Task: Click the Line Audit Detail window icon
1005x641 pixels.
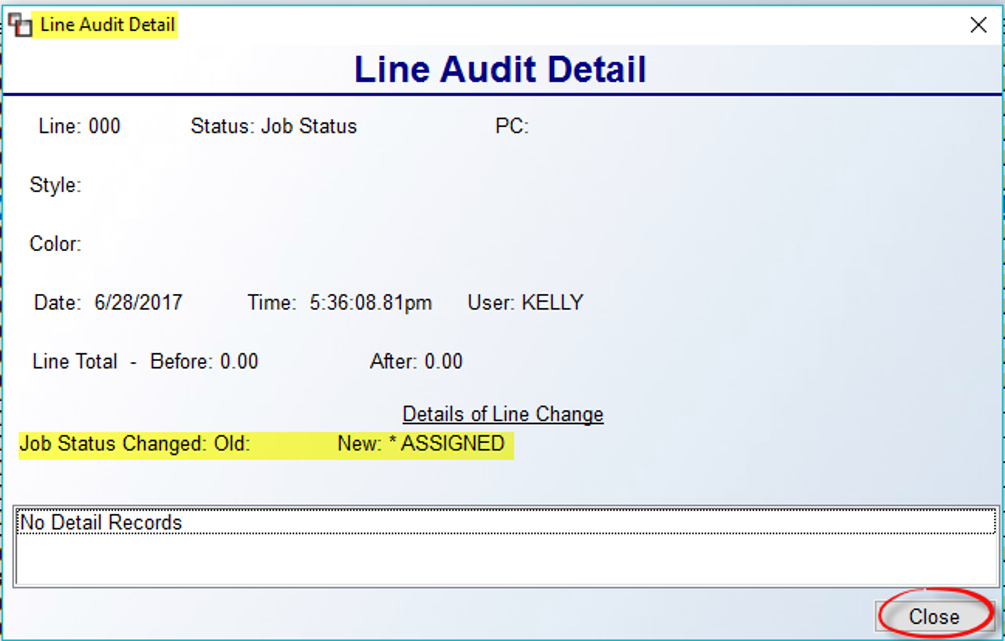Action: tap(20, 25)
